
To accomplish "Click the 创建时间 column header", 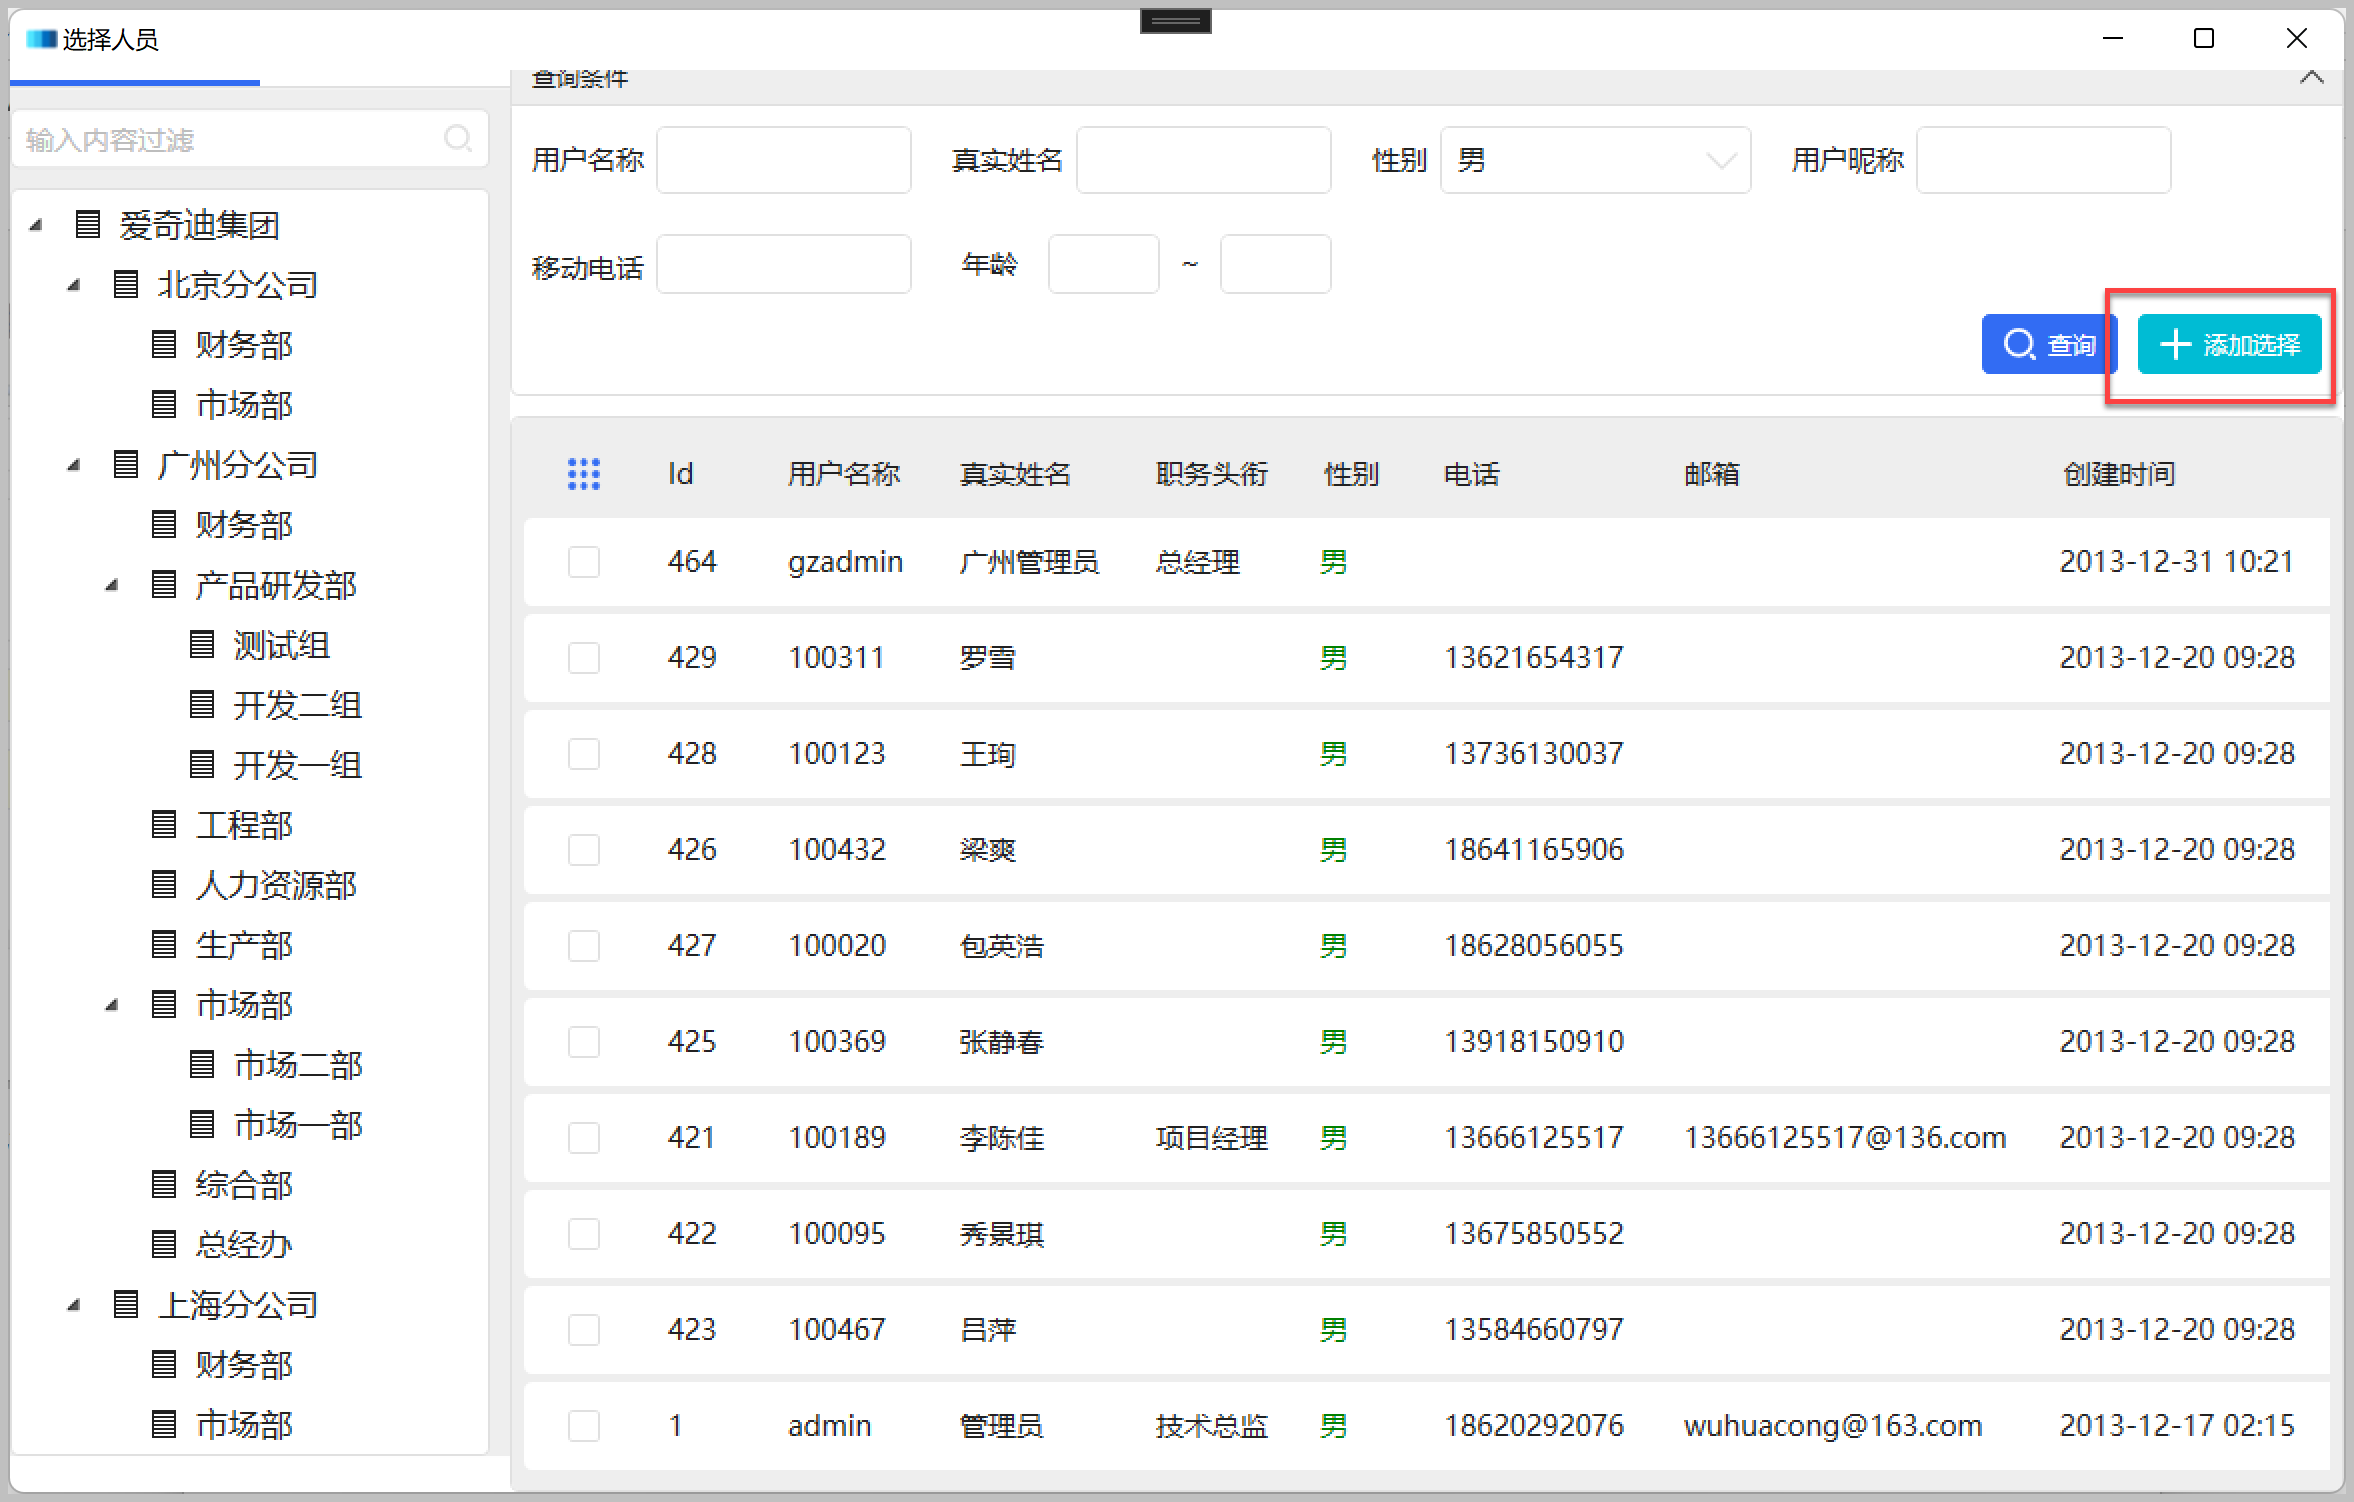I will click(x=2119, y=474).
